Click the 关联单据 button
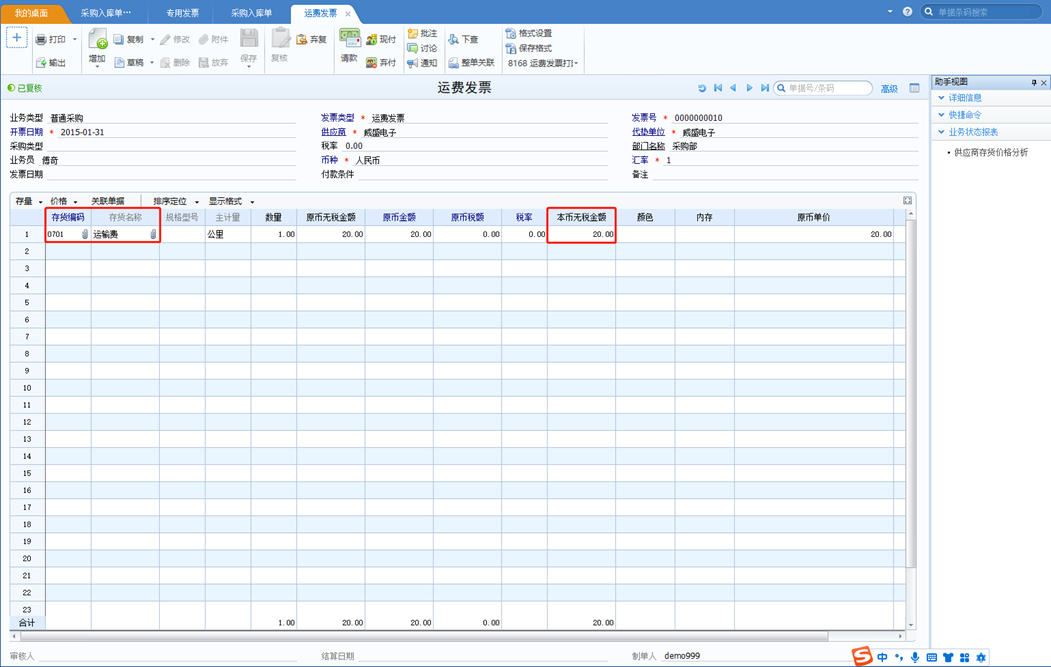This screenshot has width=1051, height=667. tap(108, 201)
